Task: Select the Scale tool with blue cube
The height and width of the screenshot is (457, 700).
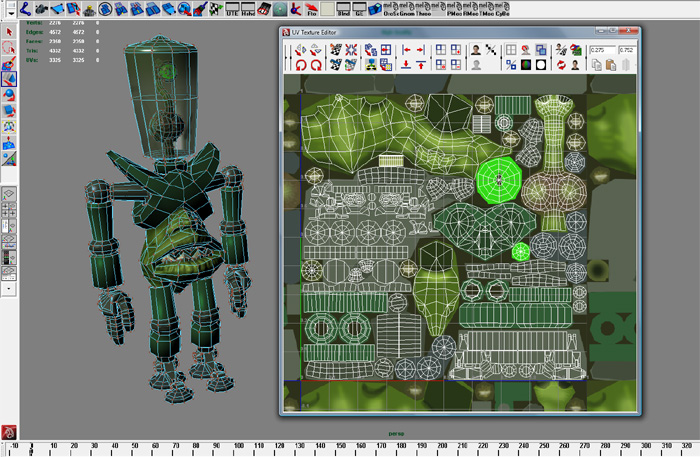Action: tap(9, 110)
